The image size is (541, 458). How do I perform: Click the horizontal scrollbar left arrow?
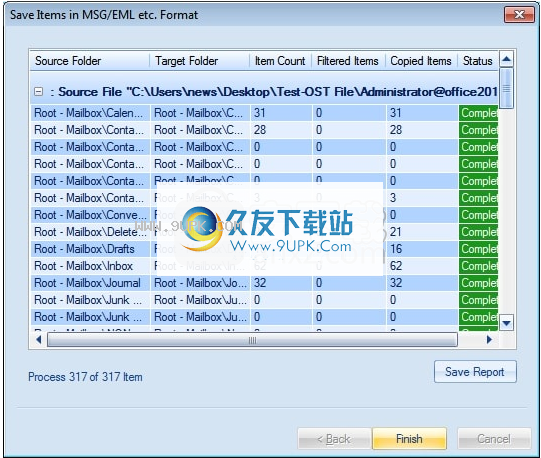[x=39, y=340]
